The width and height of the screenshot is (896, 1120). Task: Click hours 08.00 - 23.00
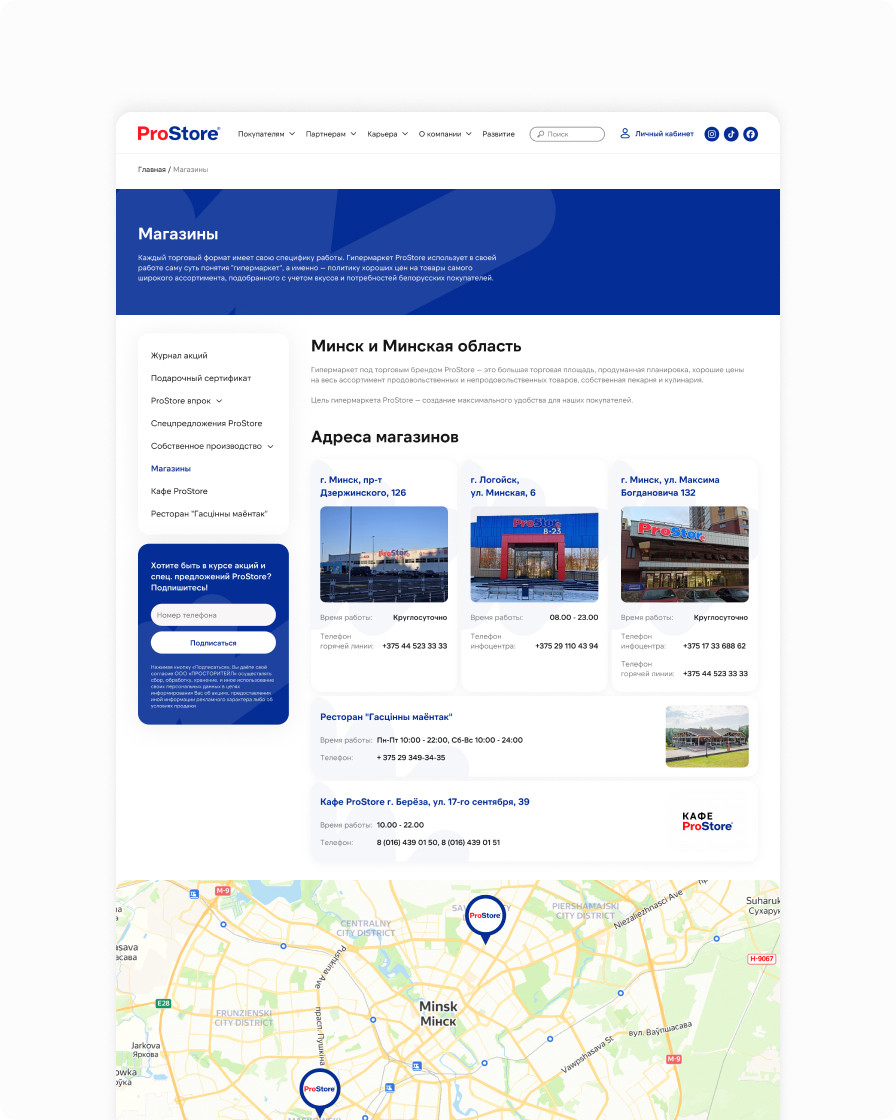[x=574, y=618]
